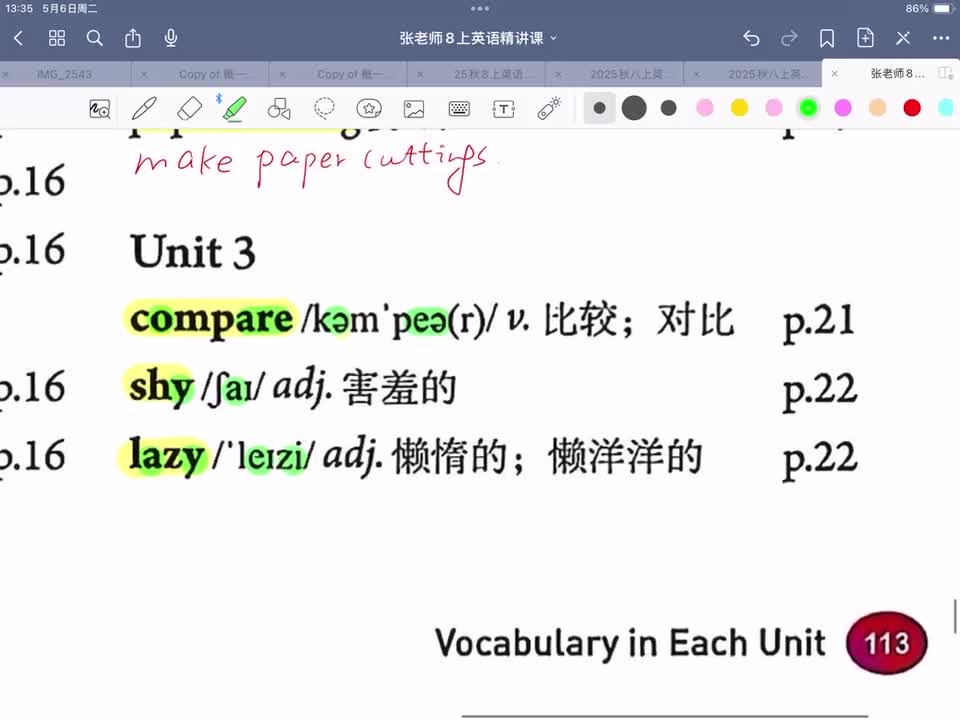Screen dimensions: 960x720
Task: Tap the battery indicator in status bar
Action: tap(943, 9)
